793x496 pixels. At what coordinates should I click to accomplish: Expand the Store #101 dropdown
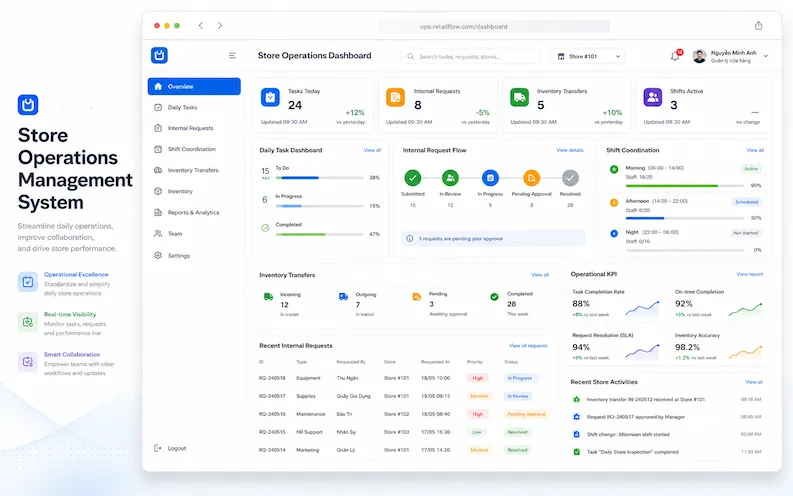click(588, 56)
